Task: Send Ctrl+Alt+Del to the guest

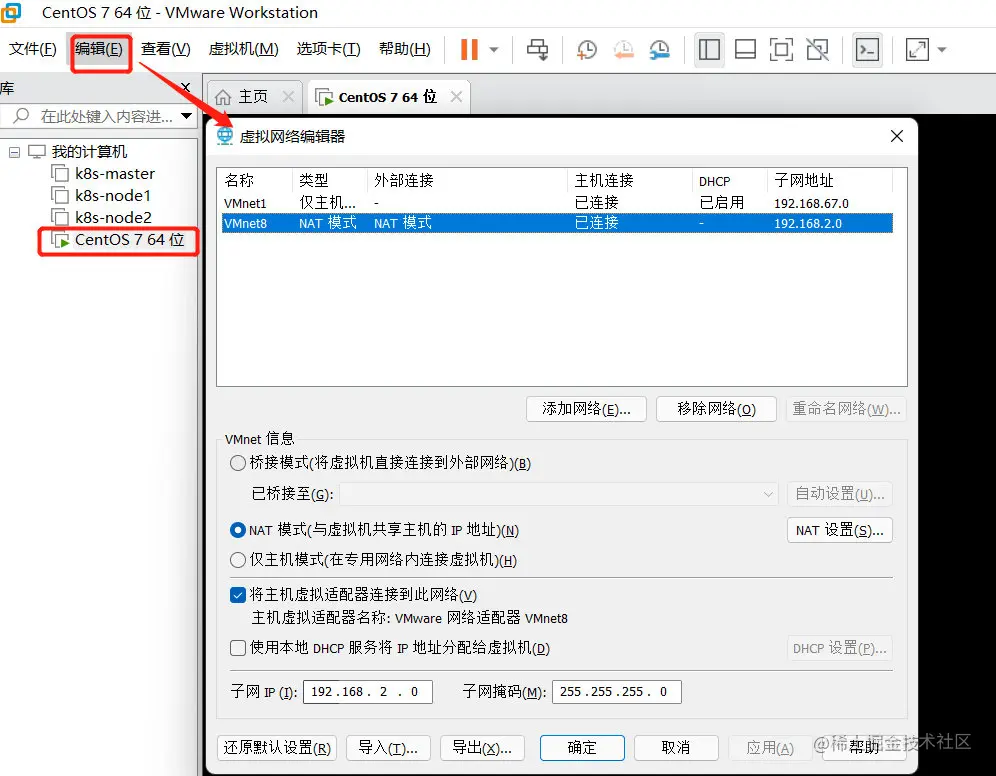Action: tap(539, 49)
